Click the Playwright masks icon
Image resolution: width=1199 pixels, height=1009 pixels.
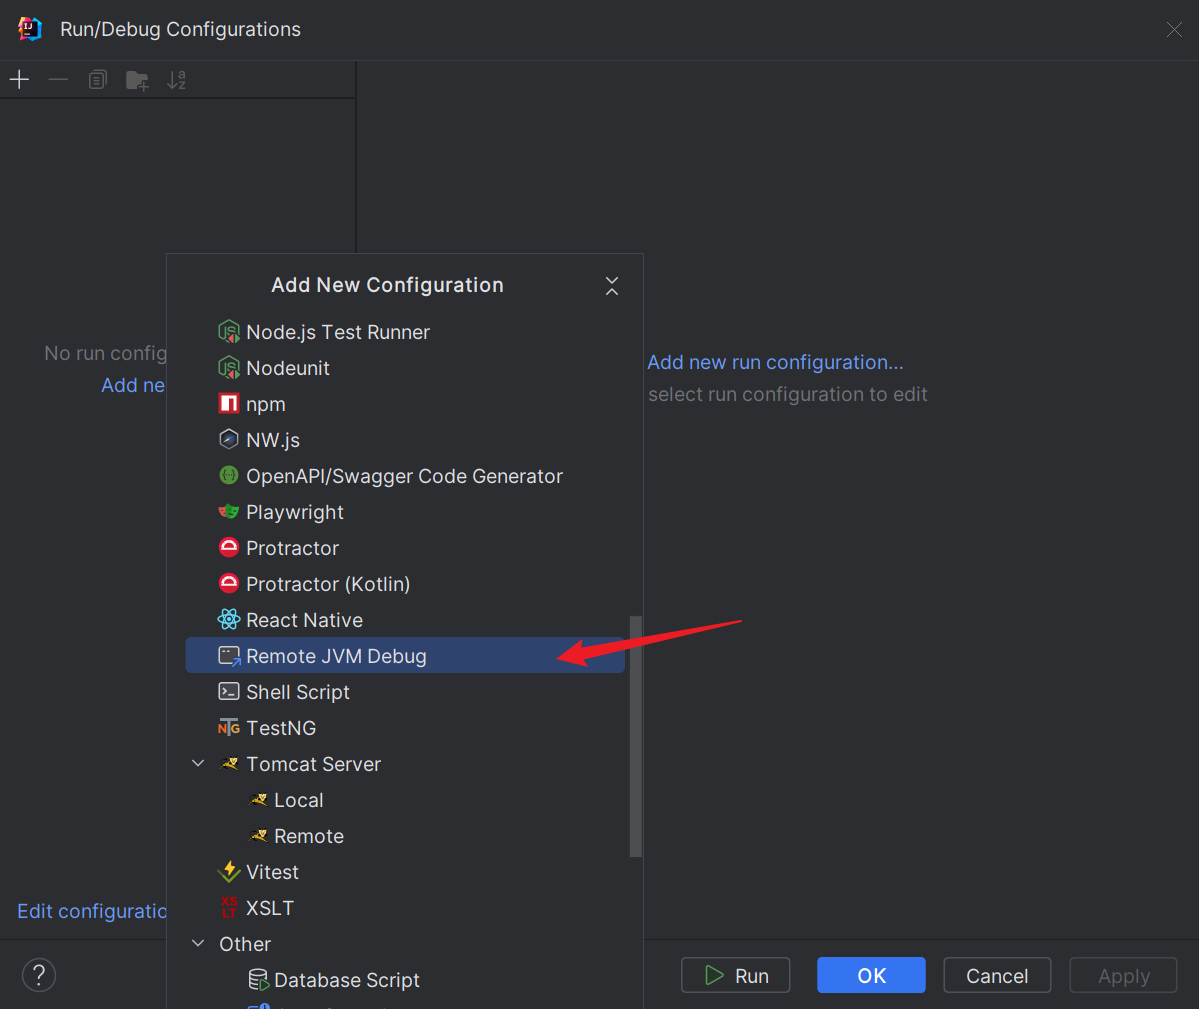click(x=229, y=511)
